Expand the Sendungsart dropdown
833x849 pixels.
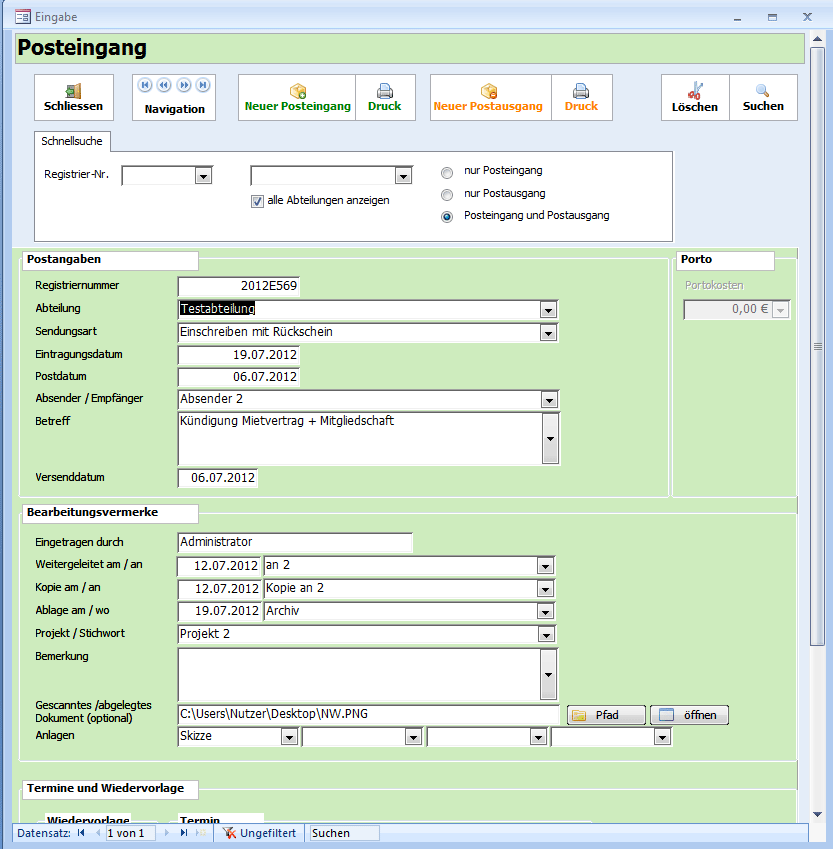pos(548,333)
